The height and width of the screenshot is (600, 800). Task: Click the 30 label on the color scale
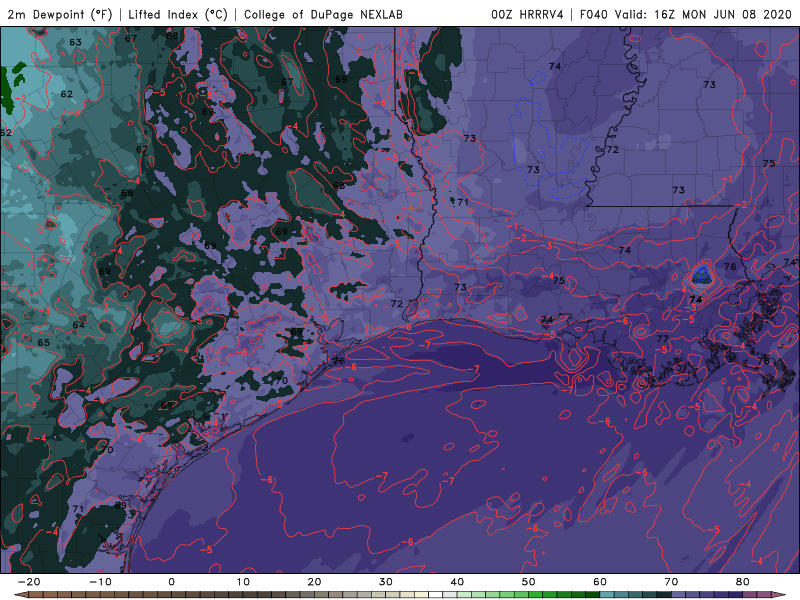tap(386, 582)
